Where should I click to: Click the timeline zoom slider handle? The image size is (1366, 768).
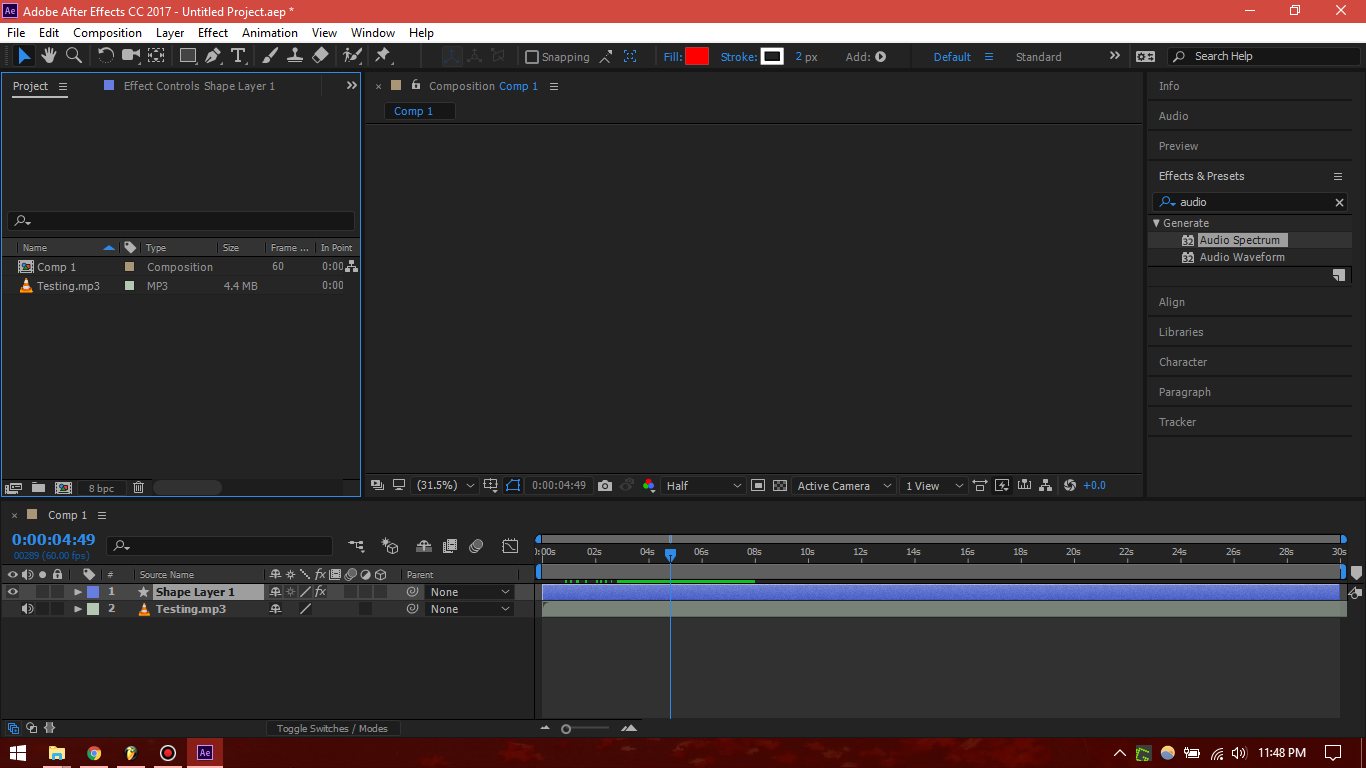(566, 729)
